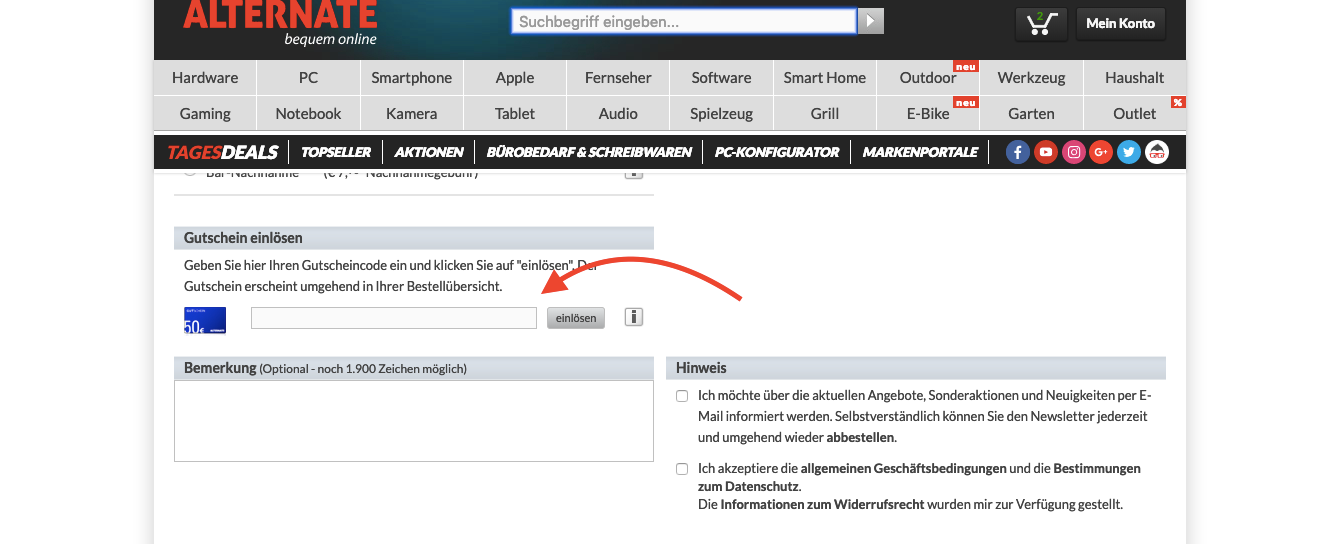
Task: Open the YouTube social icon
Action: click(x=1046, y=152)
